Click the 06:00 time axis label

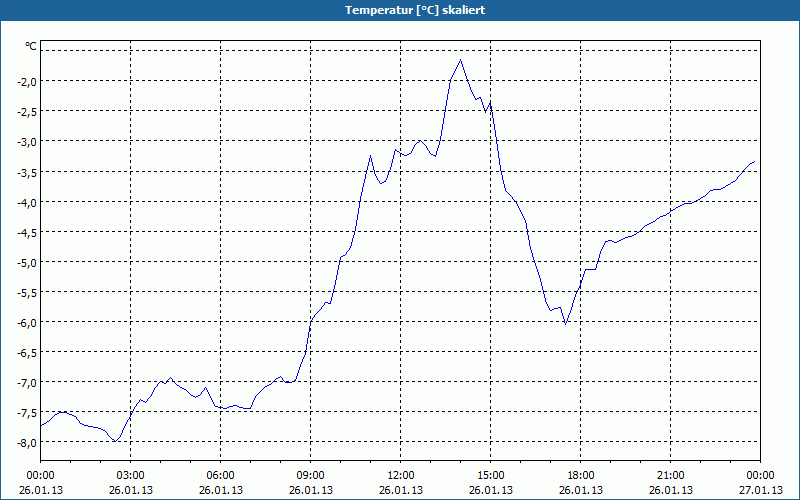[x=220, y=476]
